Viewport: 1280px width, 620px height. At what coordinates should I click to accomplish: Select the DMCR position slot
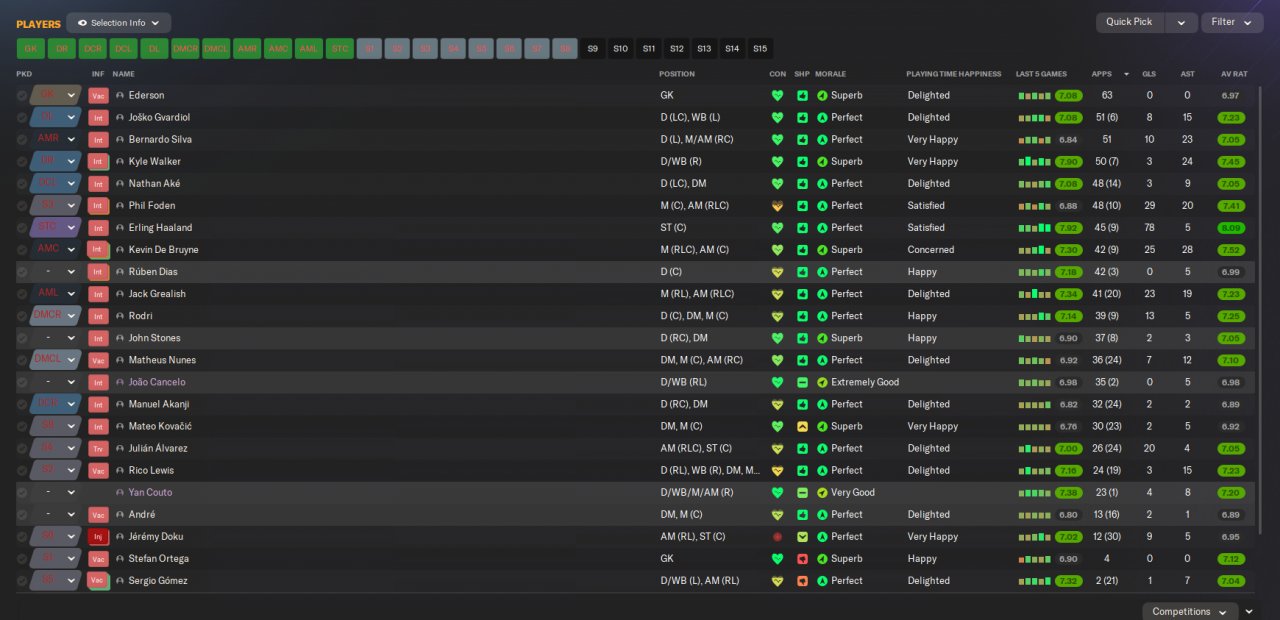(185, 49)
